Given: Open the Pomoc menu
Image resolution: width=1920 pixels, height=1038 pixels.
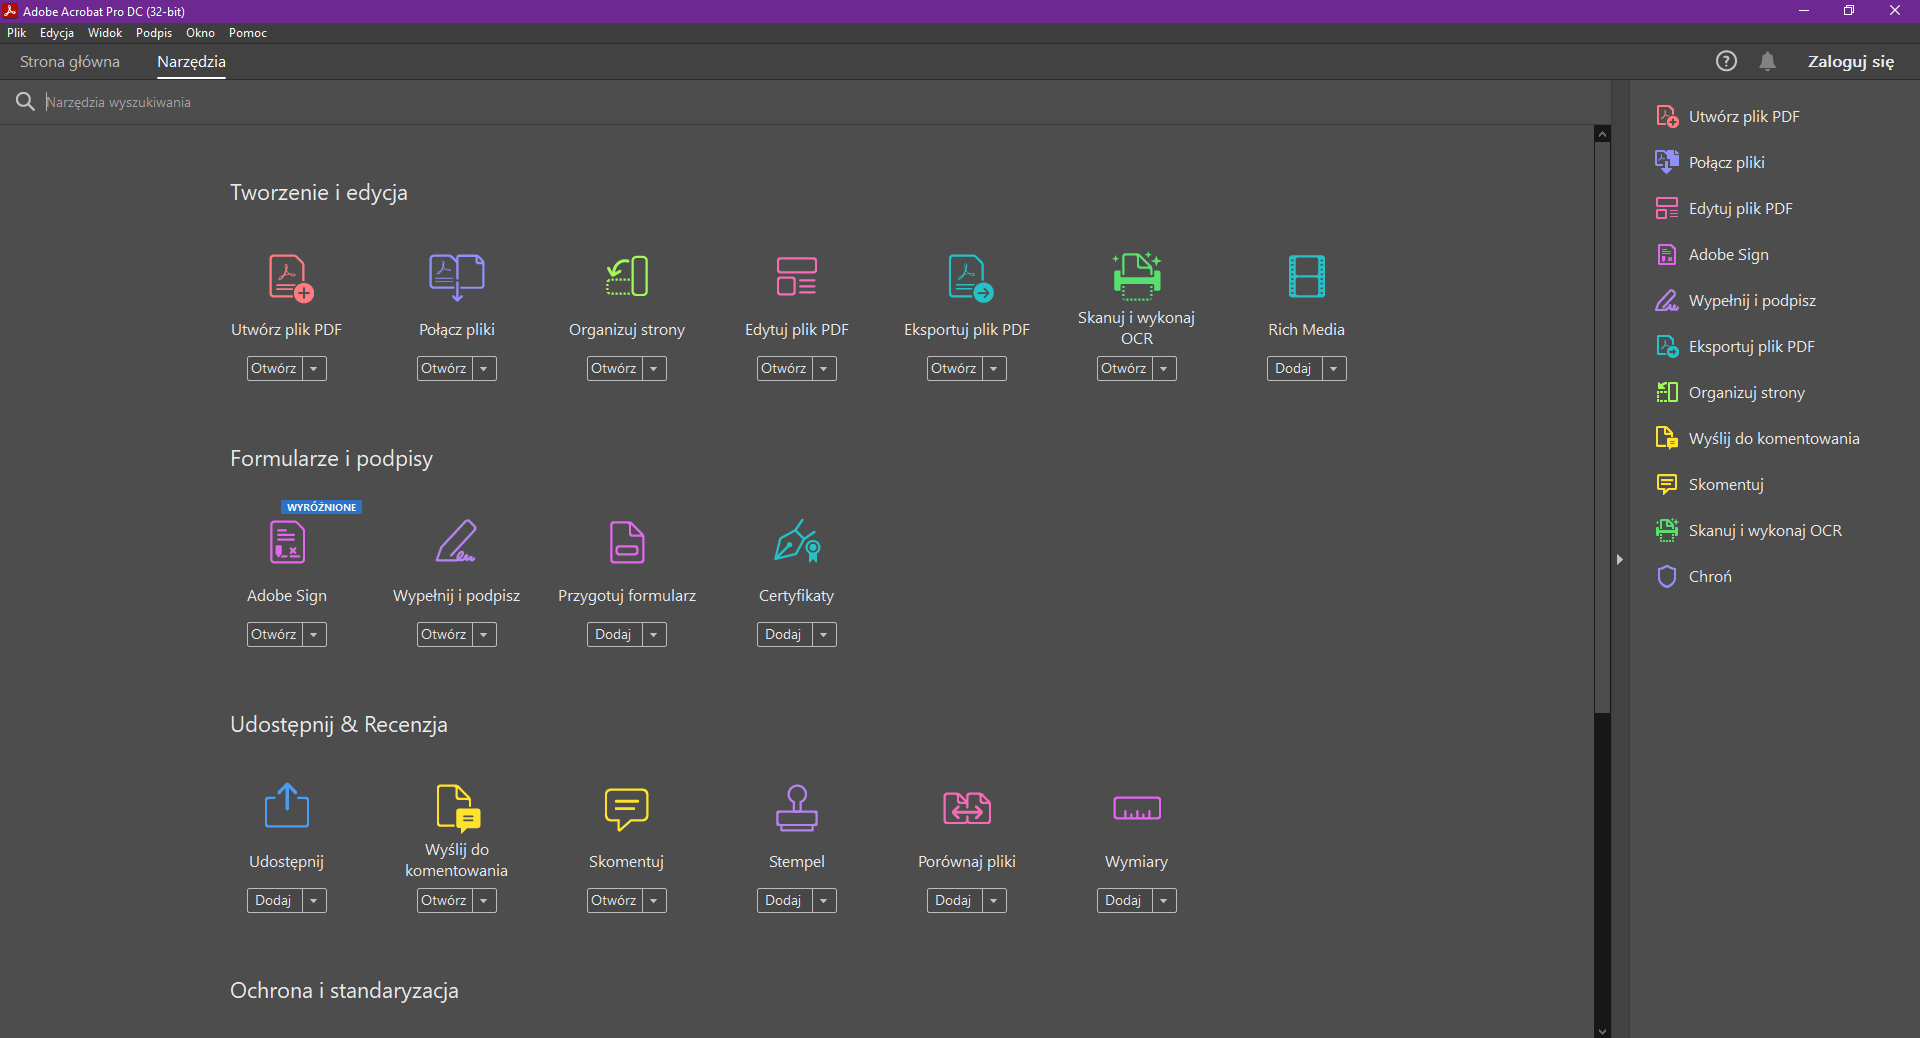Looking at the screenshot, I should [248, 33].
